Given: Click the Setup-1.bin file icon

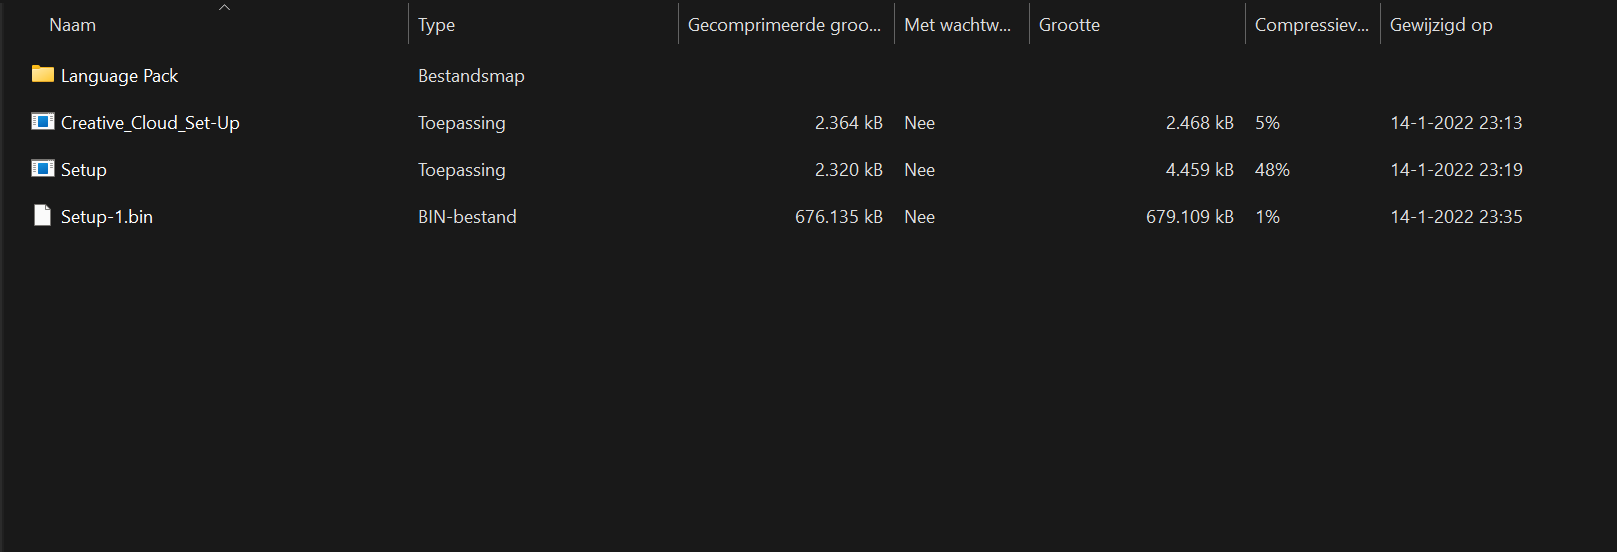Looking at the screenshot, I should click(42, 216).
